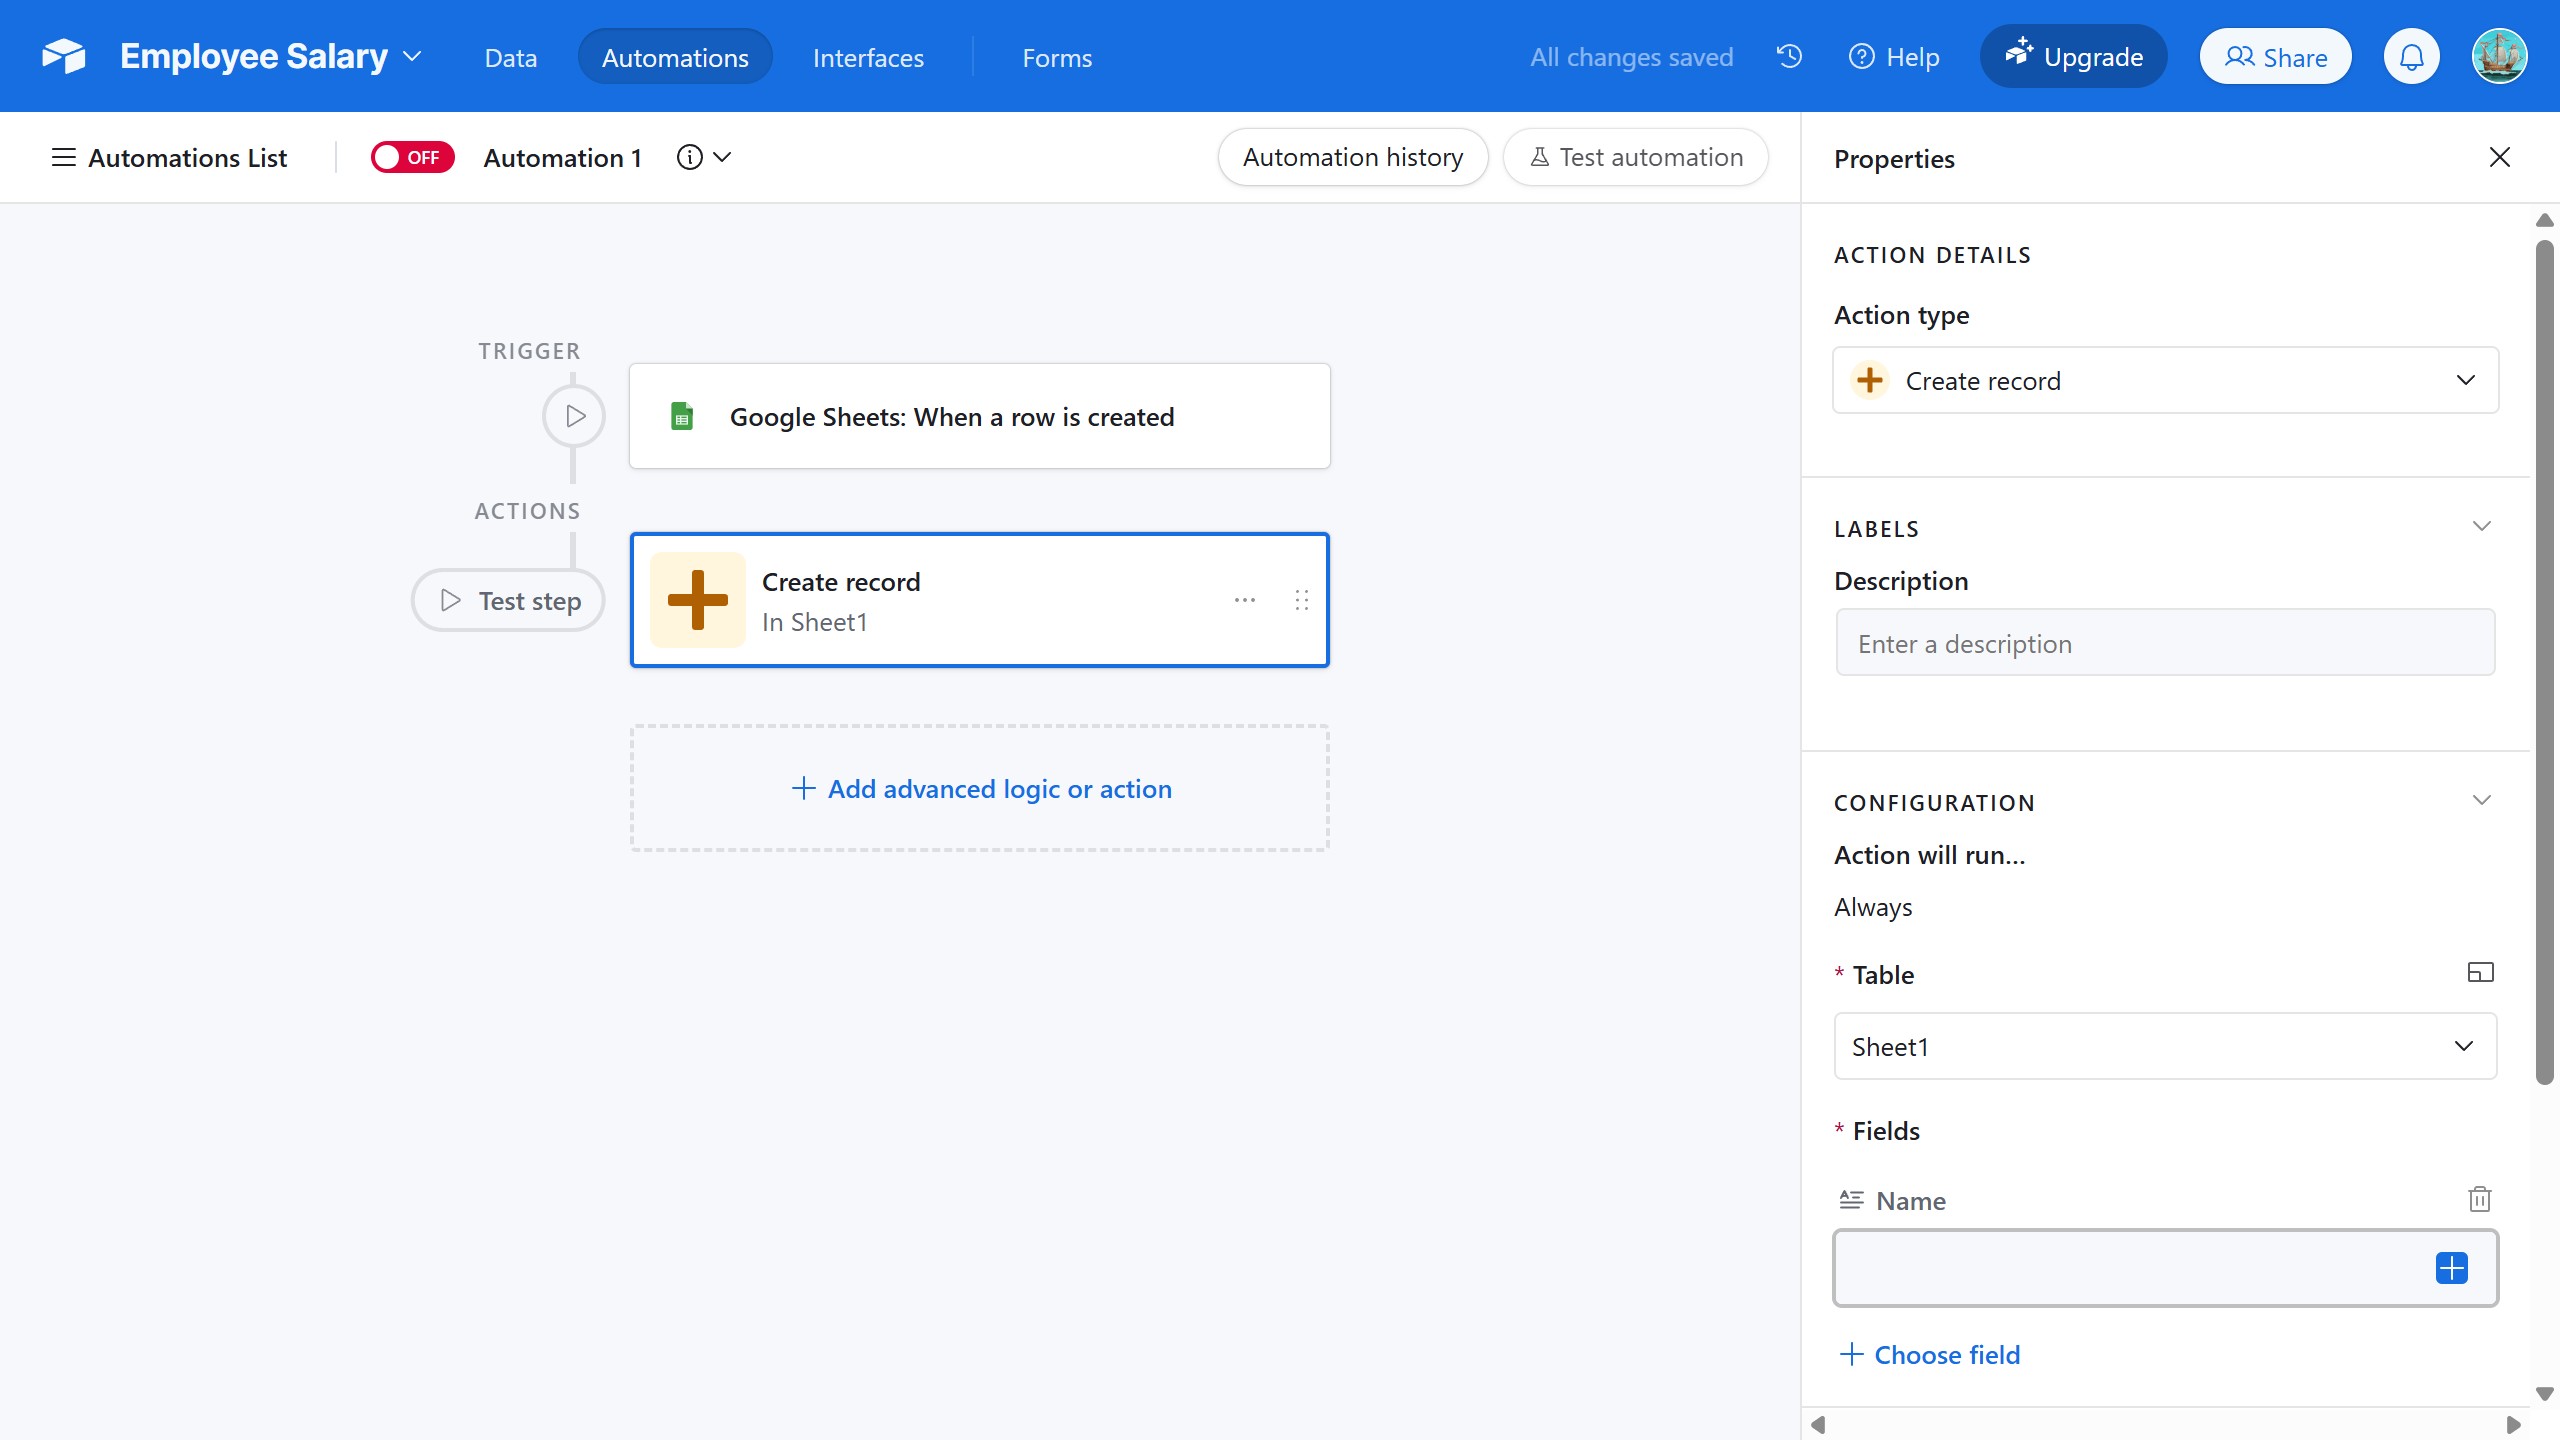Click the orange plus Create record icon
The image size is (2560, 1440).
click(x=697, y=600)
